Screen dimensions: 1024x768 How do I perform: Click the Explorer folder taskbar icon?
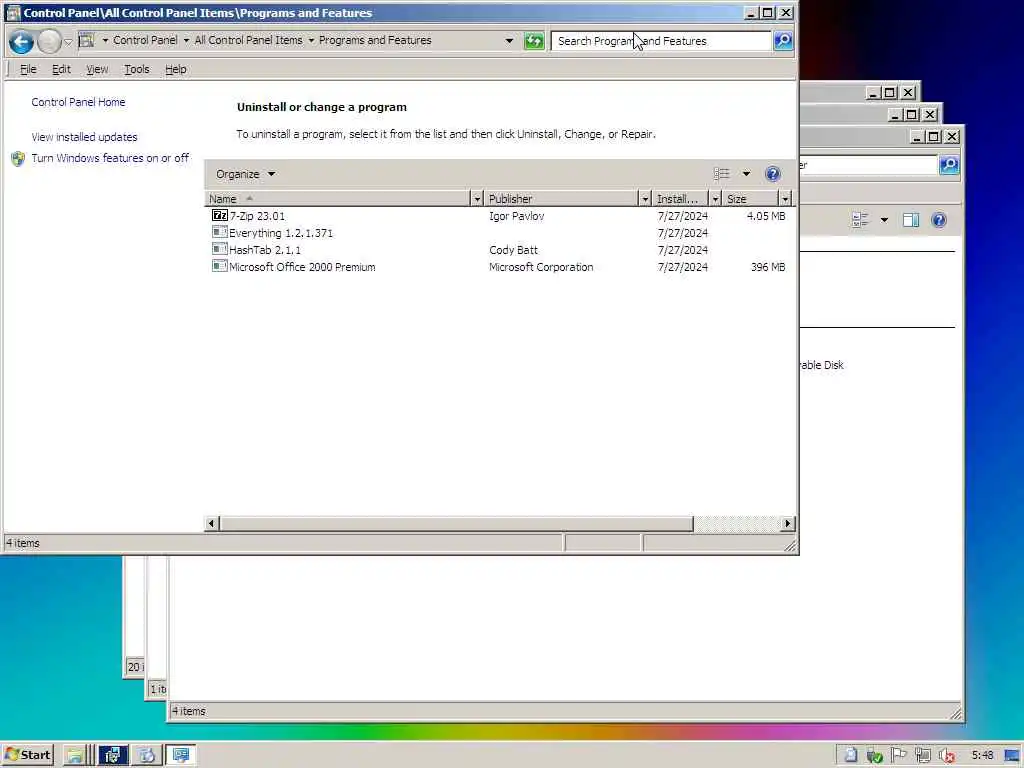pos(75,756)
